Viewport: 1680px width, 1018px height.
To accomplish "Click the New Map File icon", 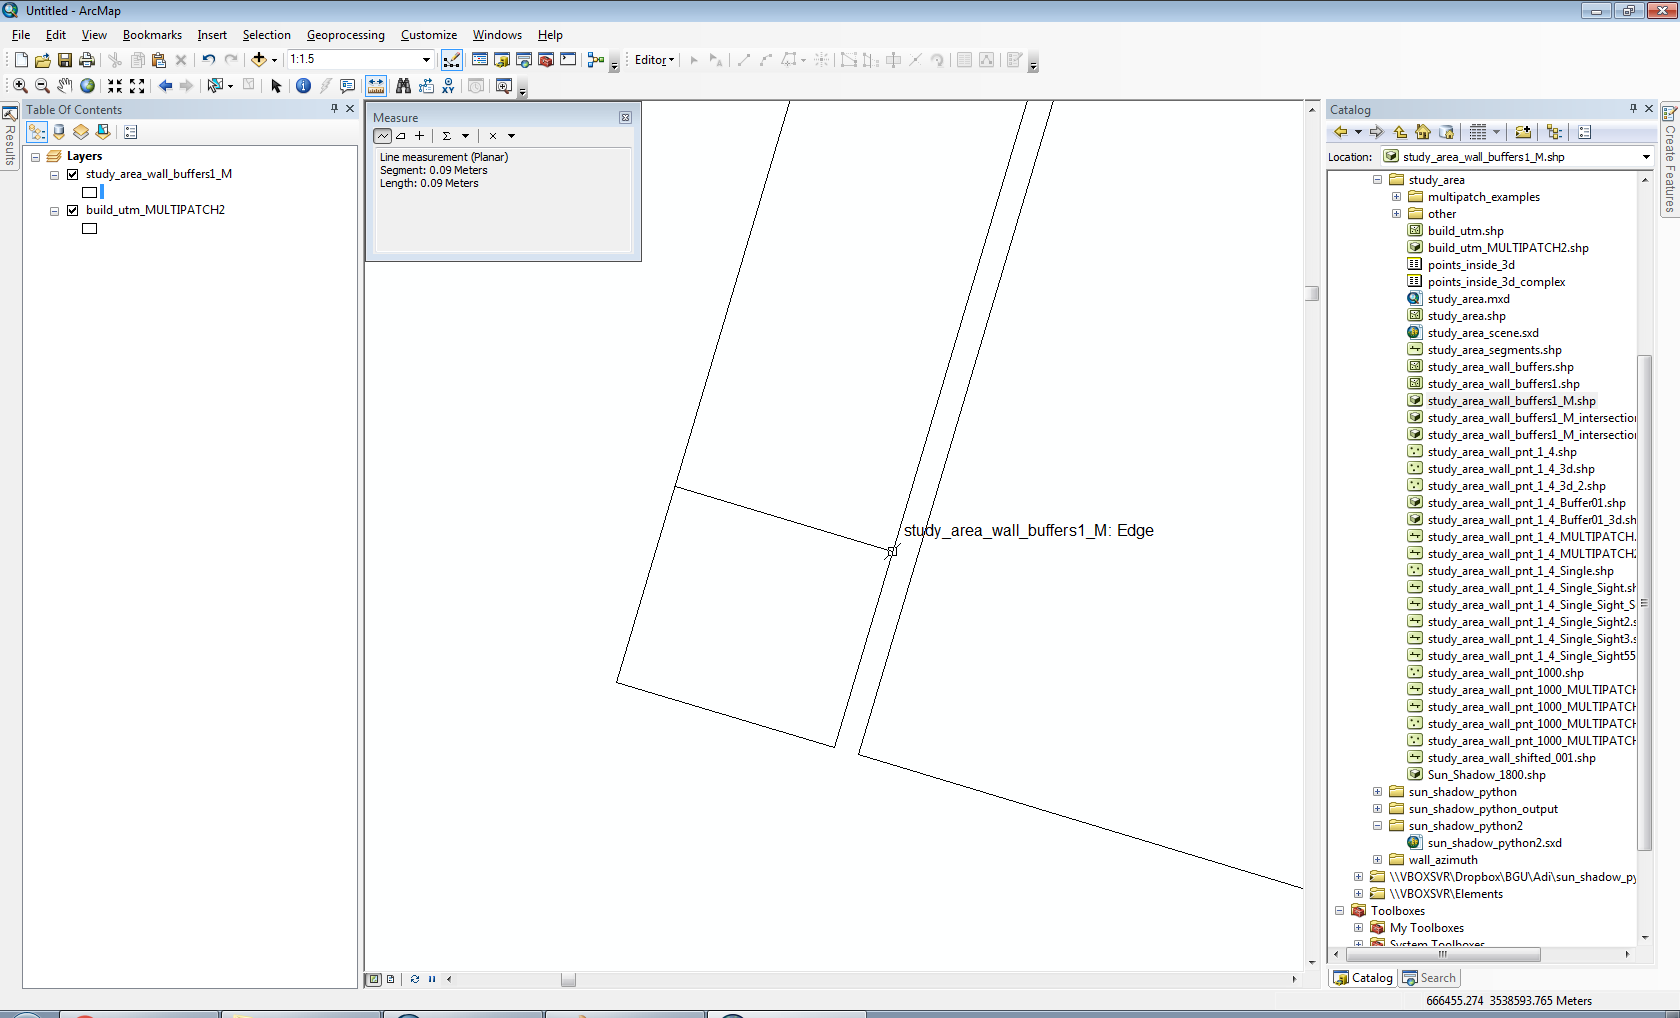I will coord(21,60).
